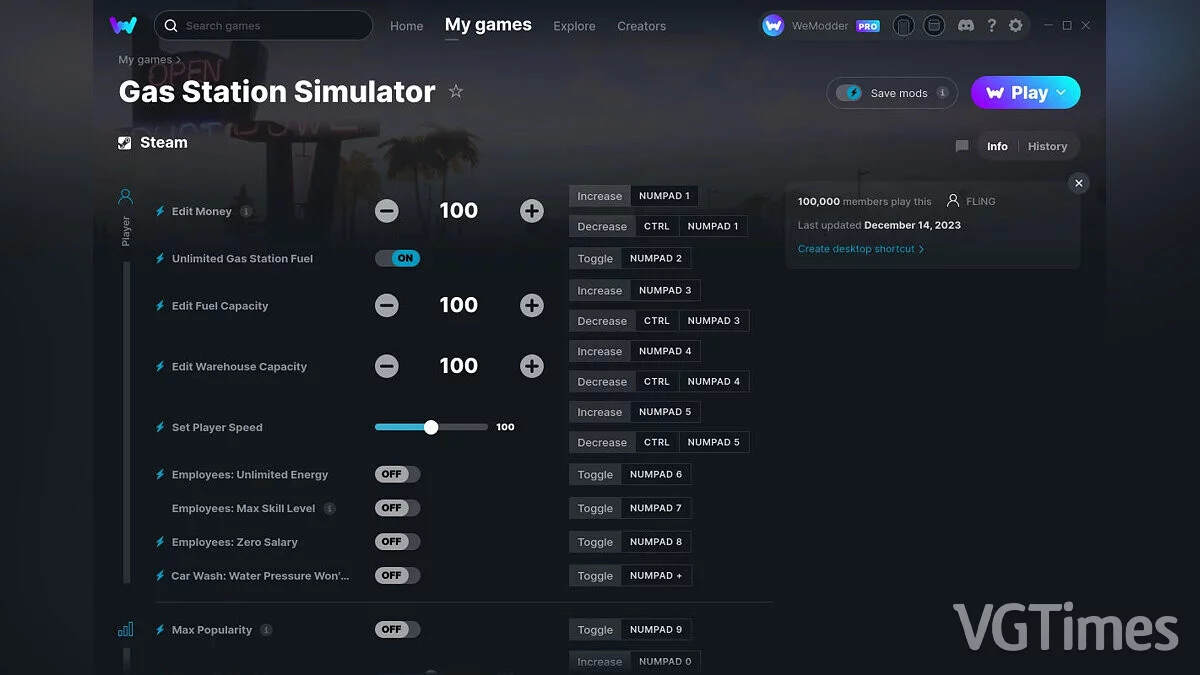
Task: Enable Employees: Unlimited Energy
Action: [x=397, y=474]
